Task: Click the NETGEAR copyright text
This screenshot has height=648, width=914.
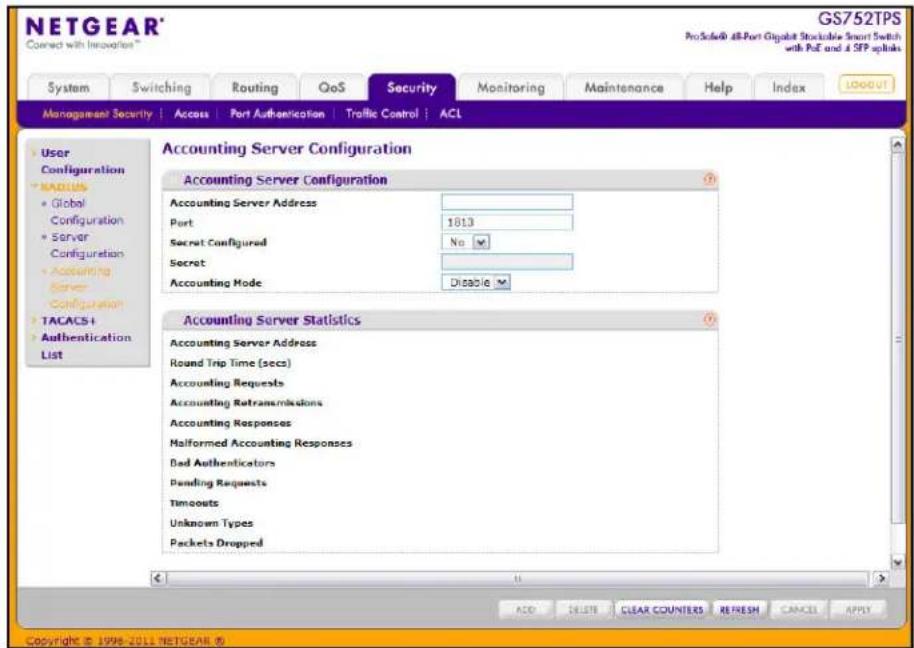Action: pyautogui.click(x=125, y=640)
